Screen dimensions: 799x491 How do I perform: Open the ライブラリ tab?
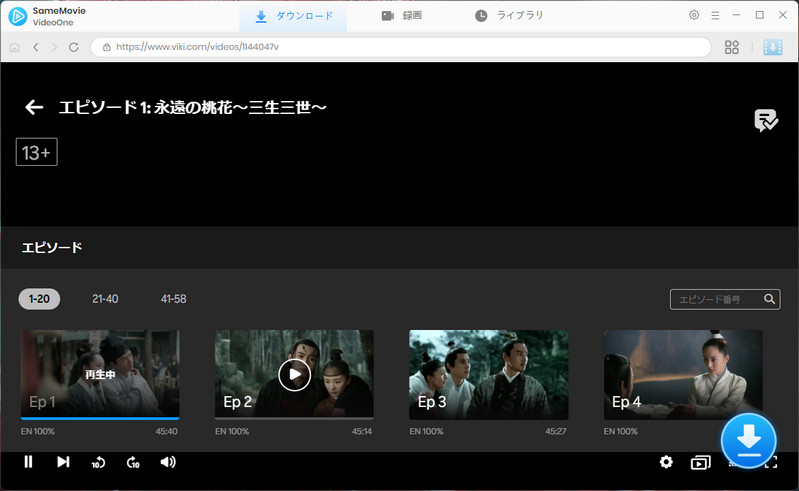(509, 16)
